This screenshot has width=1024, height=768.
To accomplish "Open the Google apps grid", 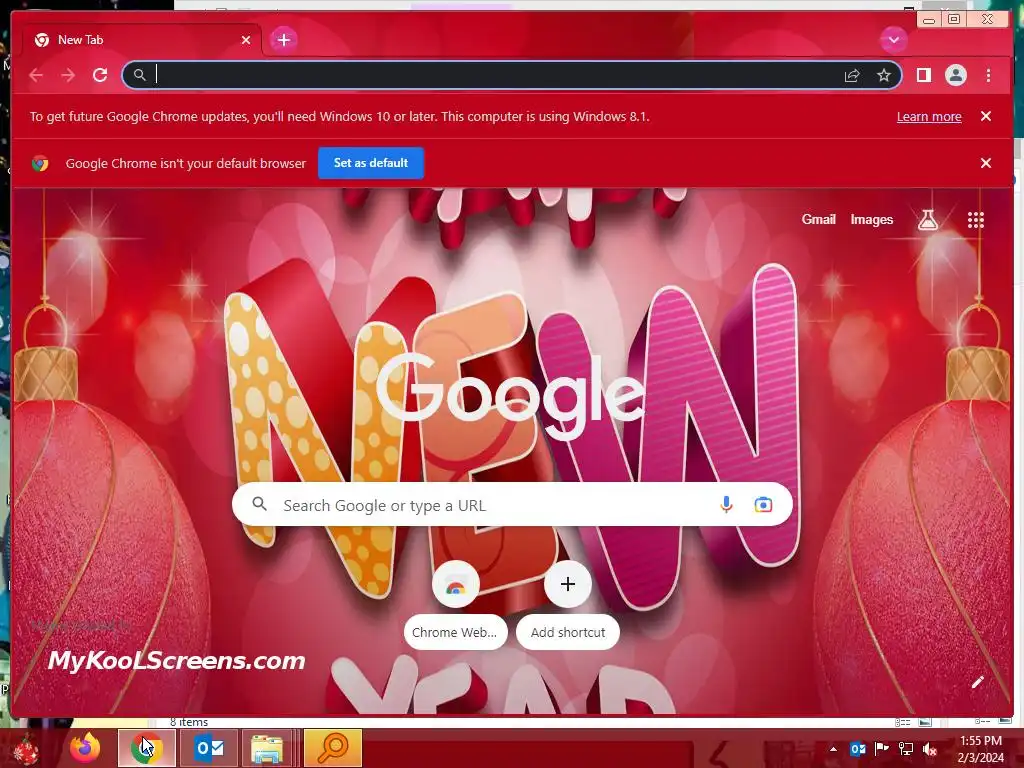I will pos(975,220).
